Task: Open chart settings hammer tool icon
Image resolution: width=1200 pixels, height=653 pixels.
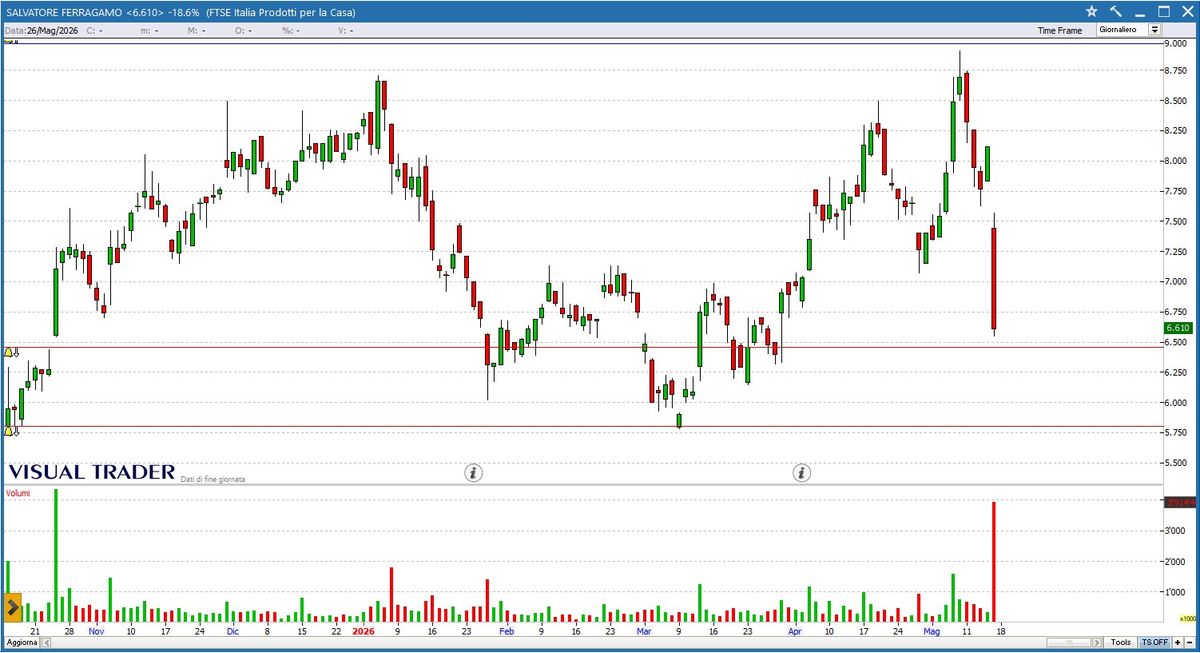Action: point(1116,11)
